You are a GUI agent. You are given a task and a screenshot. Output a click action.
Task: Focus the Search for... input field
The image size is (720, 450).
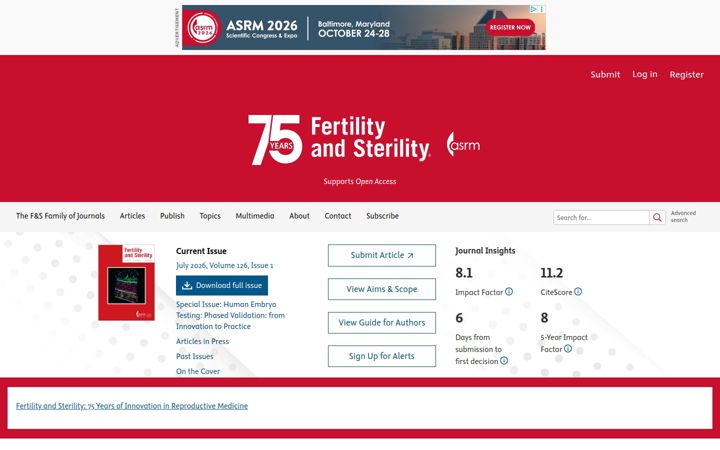(x=601, y=218)
